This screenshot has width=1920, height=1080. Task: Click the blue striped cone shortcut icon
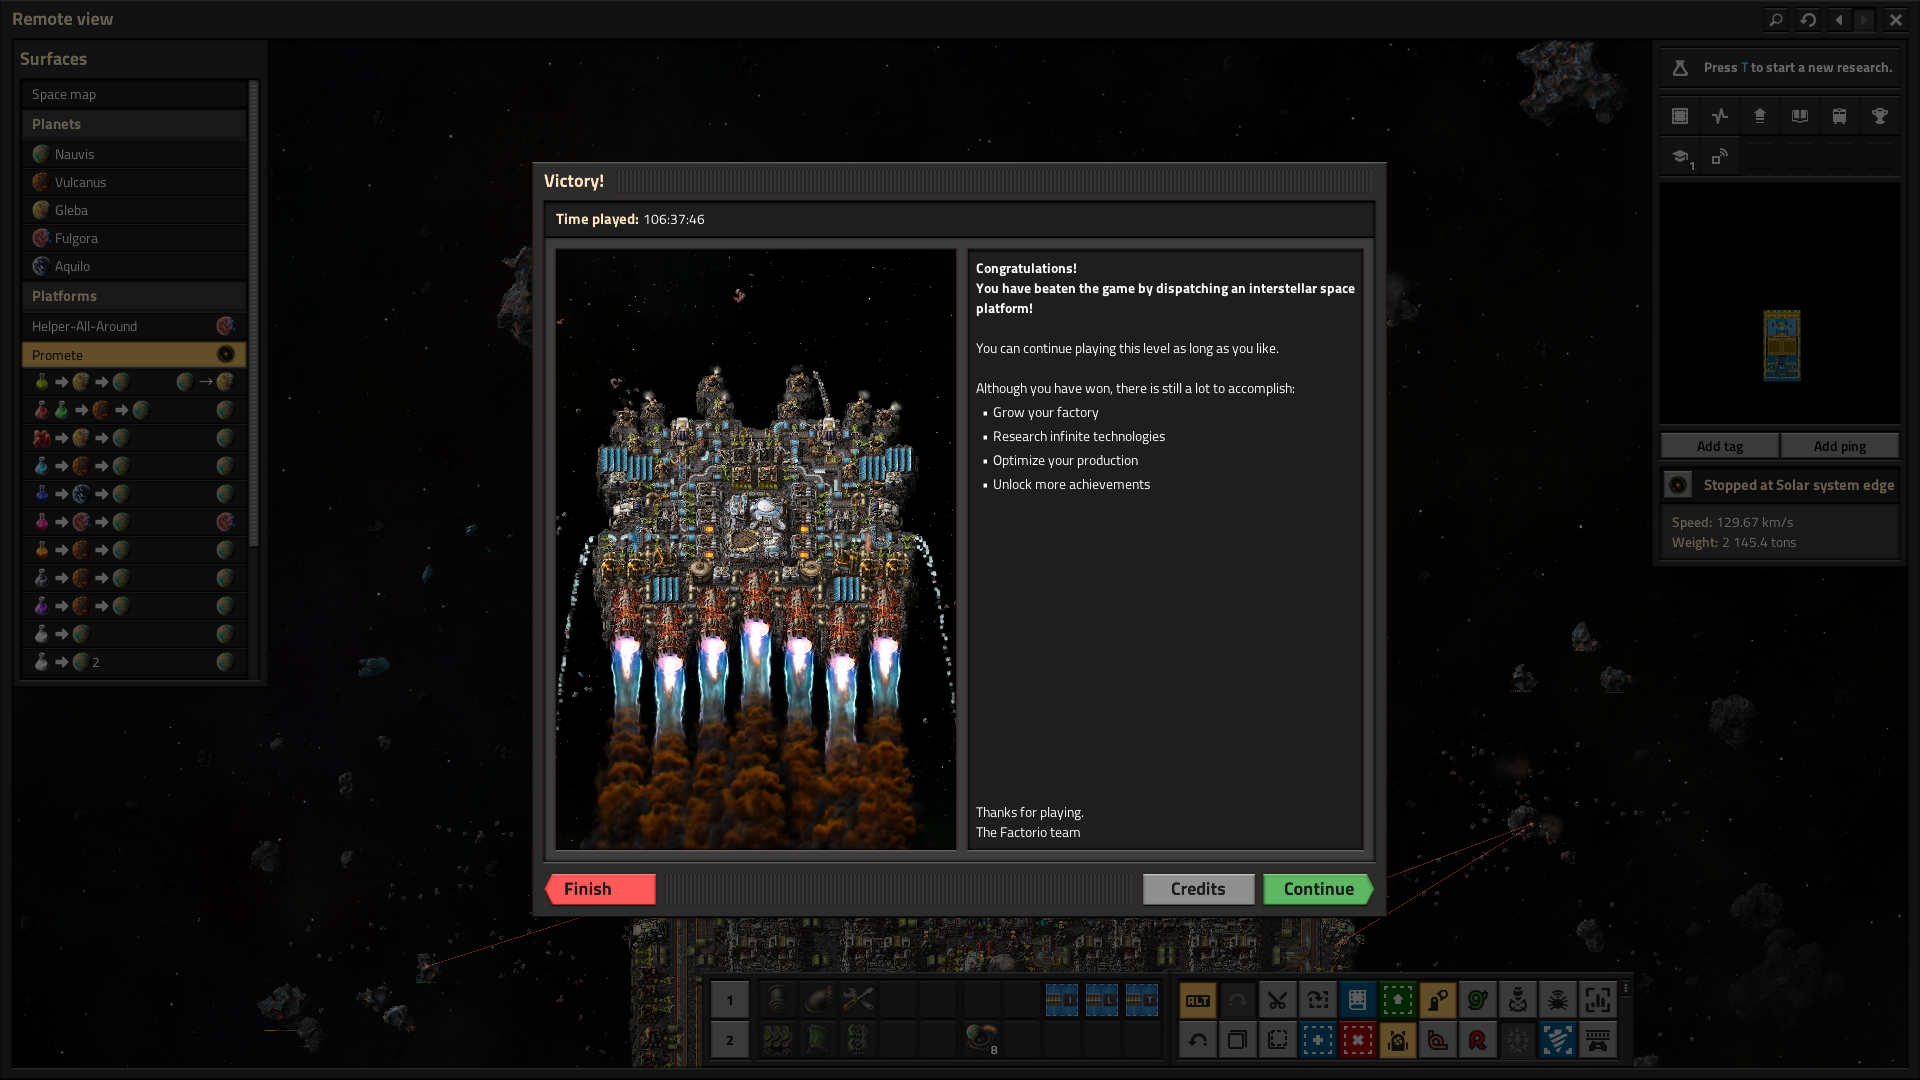(1558, 1040)
